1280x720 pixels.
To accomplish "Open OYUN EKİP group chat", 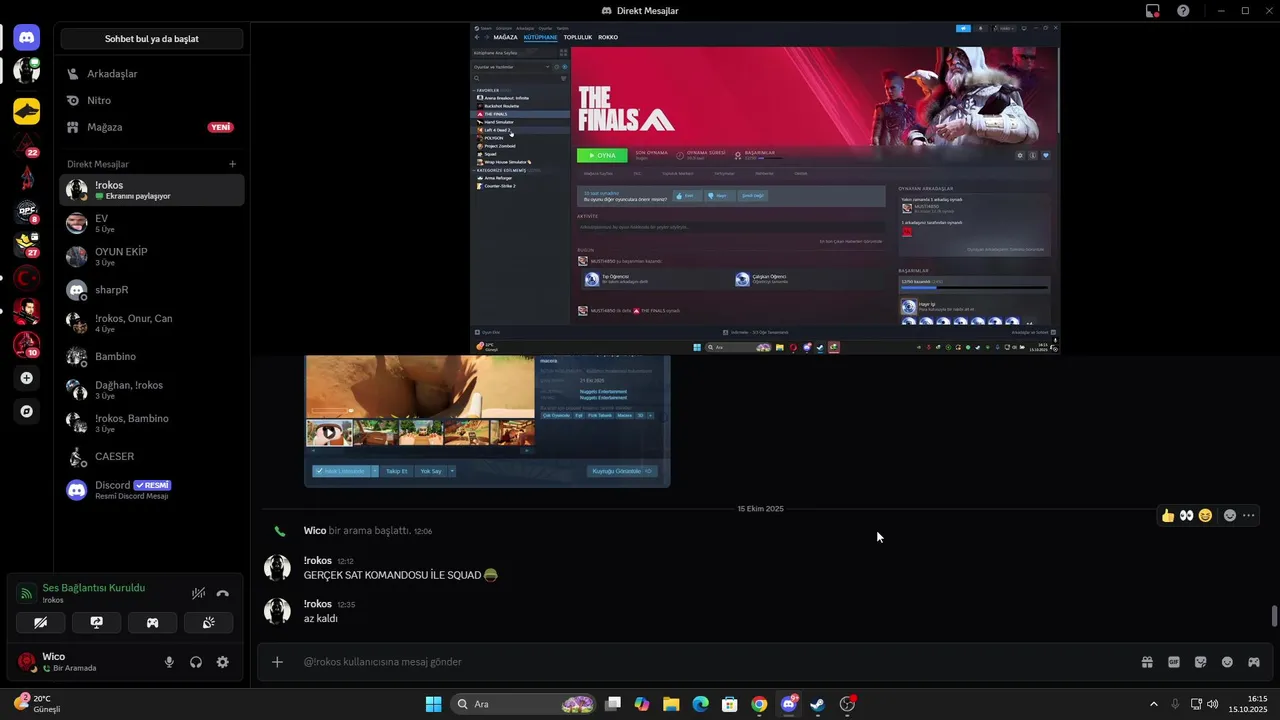I will pos(152,256).
